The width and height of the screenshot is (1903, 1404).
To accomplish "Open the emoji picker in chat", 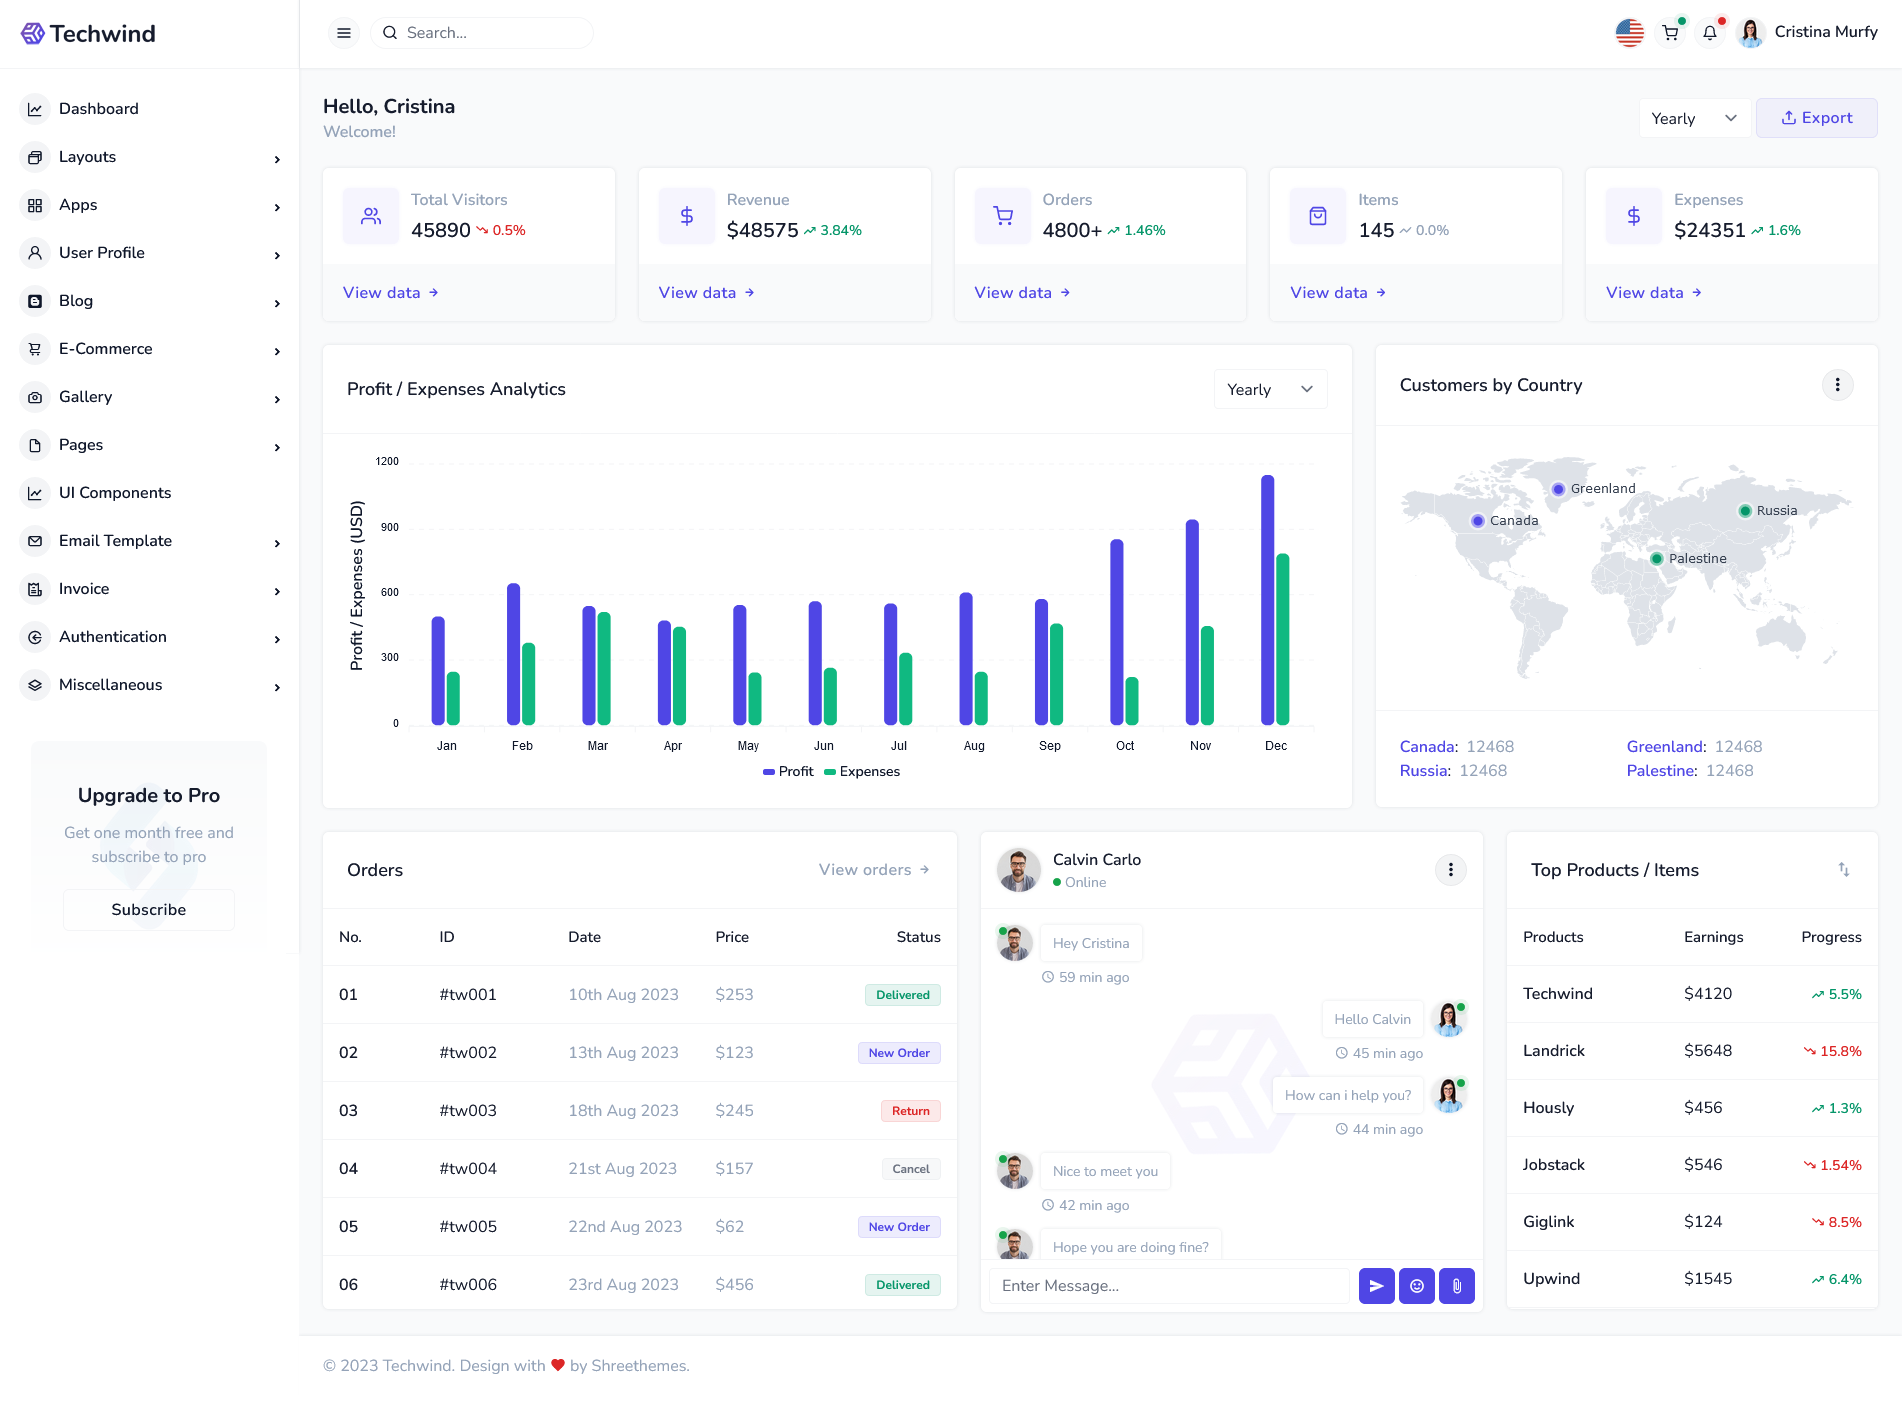I will 1416,1286.
